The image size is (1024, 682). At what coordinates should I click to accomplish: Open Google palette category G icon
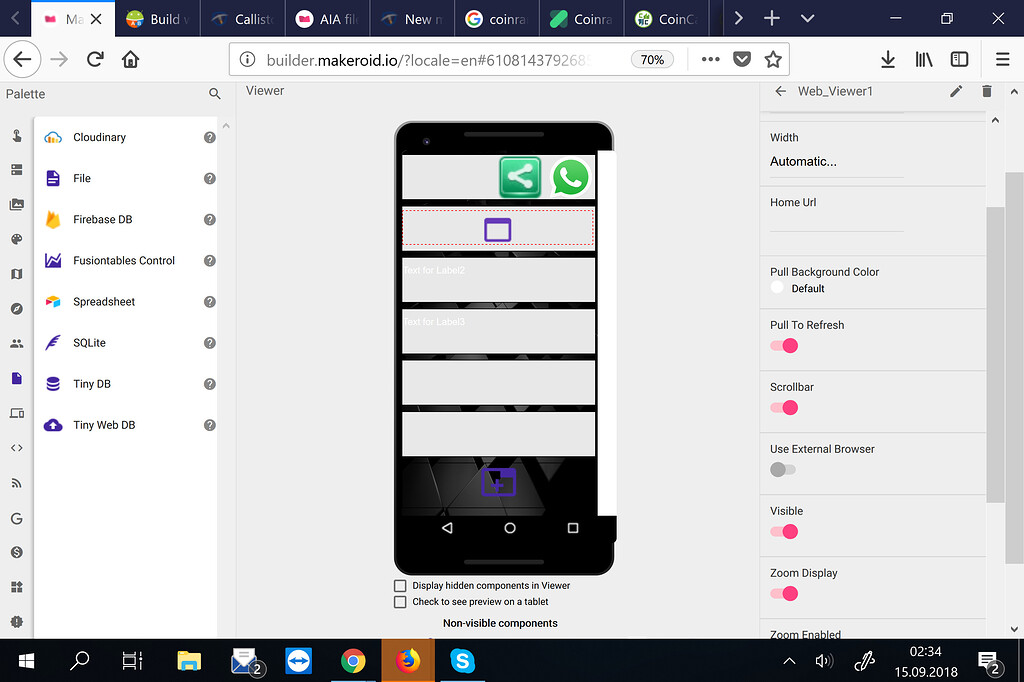pyautogui.click(x=17, y=518)
